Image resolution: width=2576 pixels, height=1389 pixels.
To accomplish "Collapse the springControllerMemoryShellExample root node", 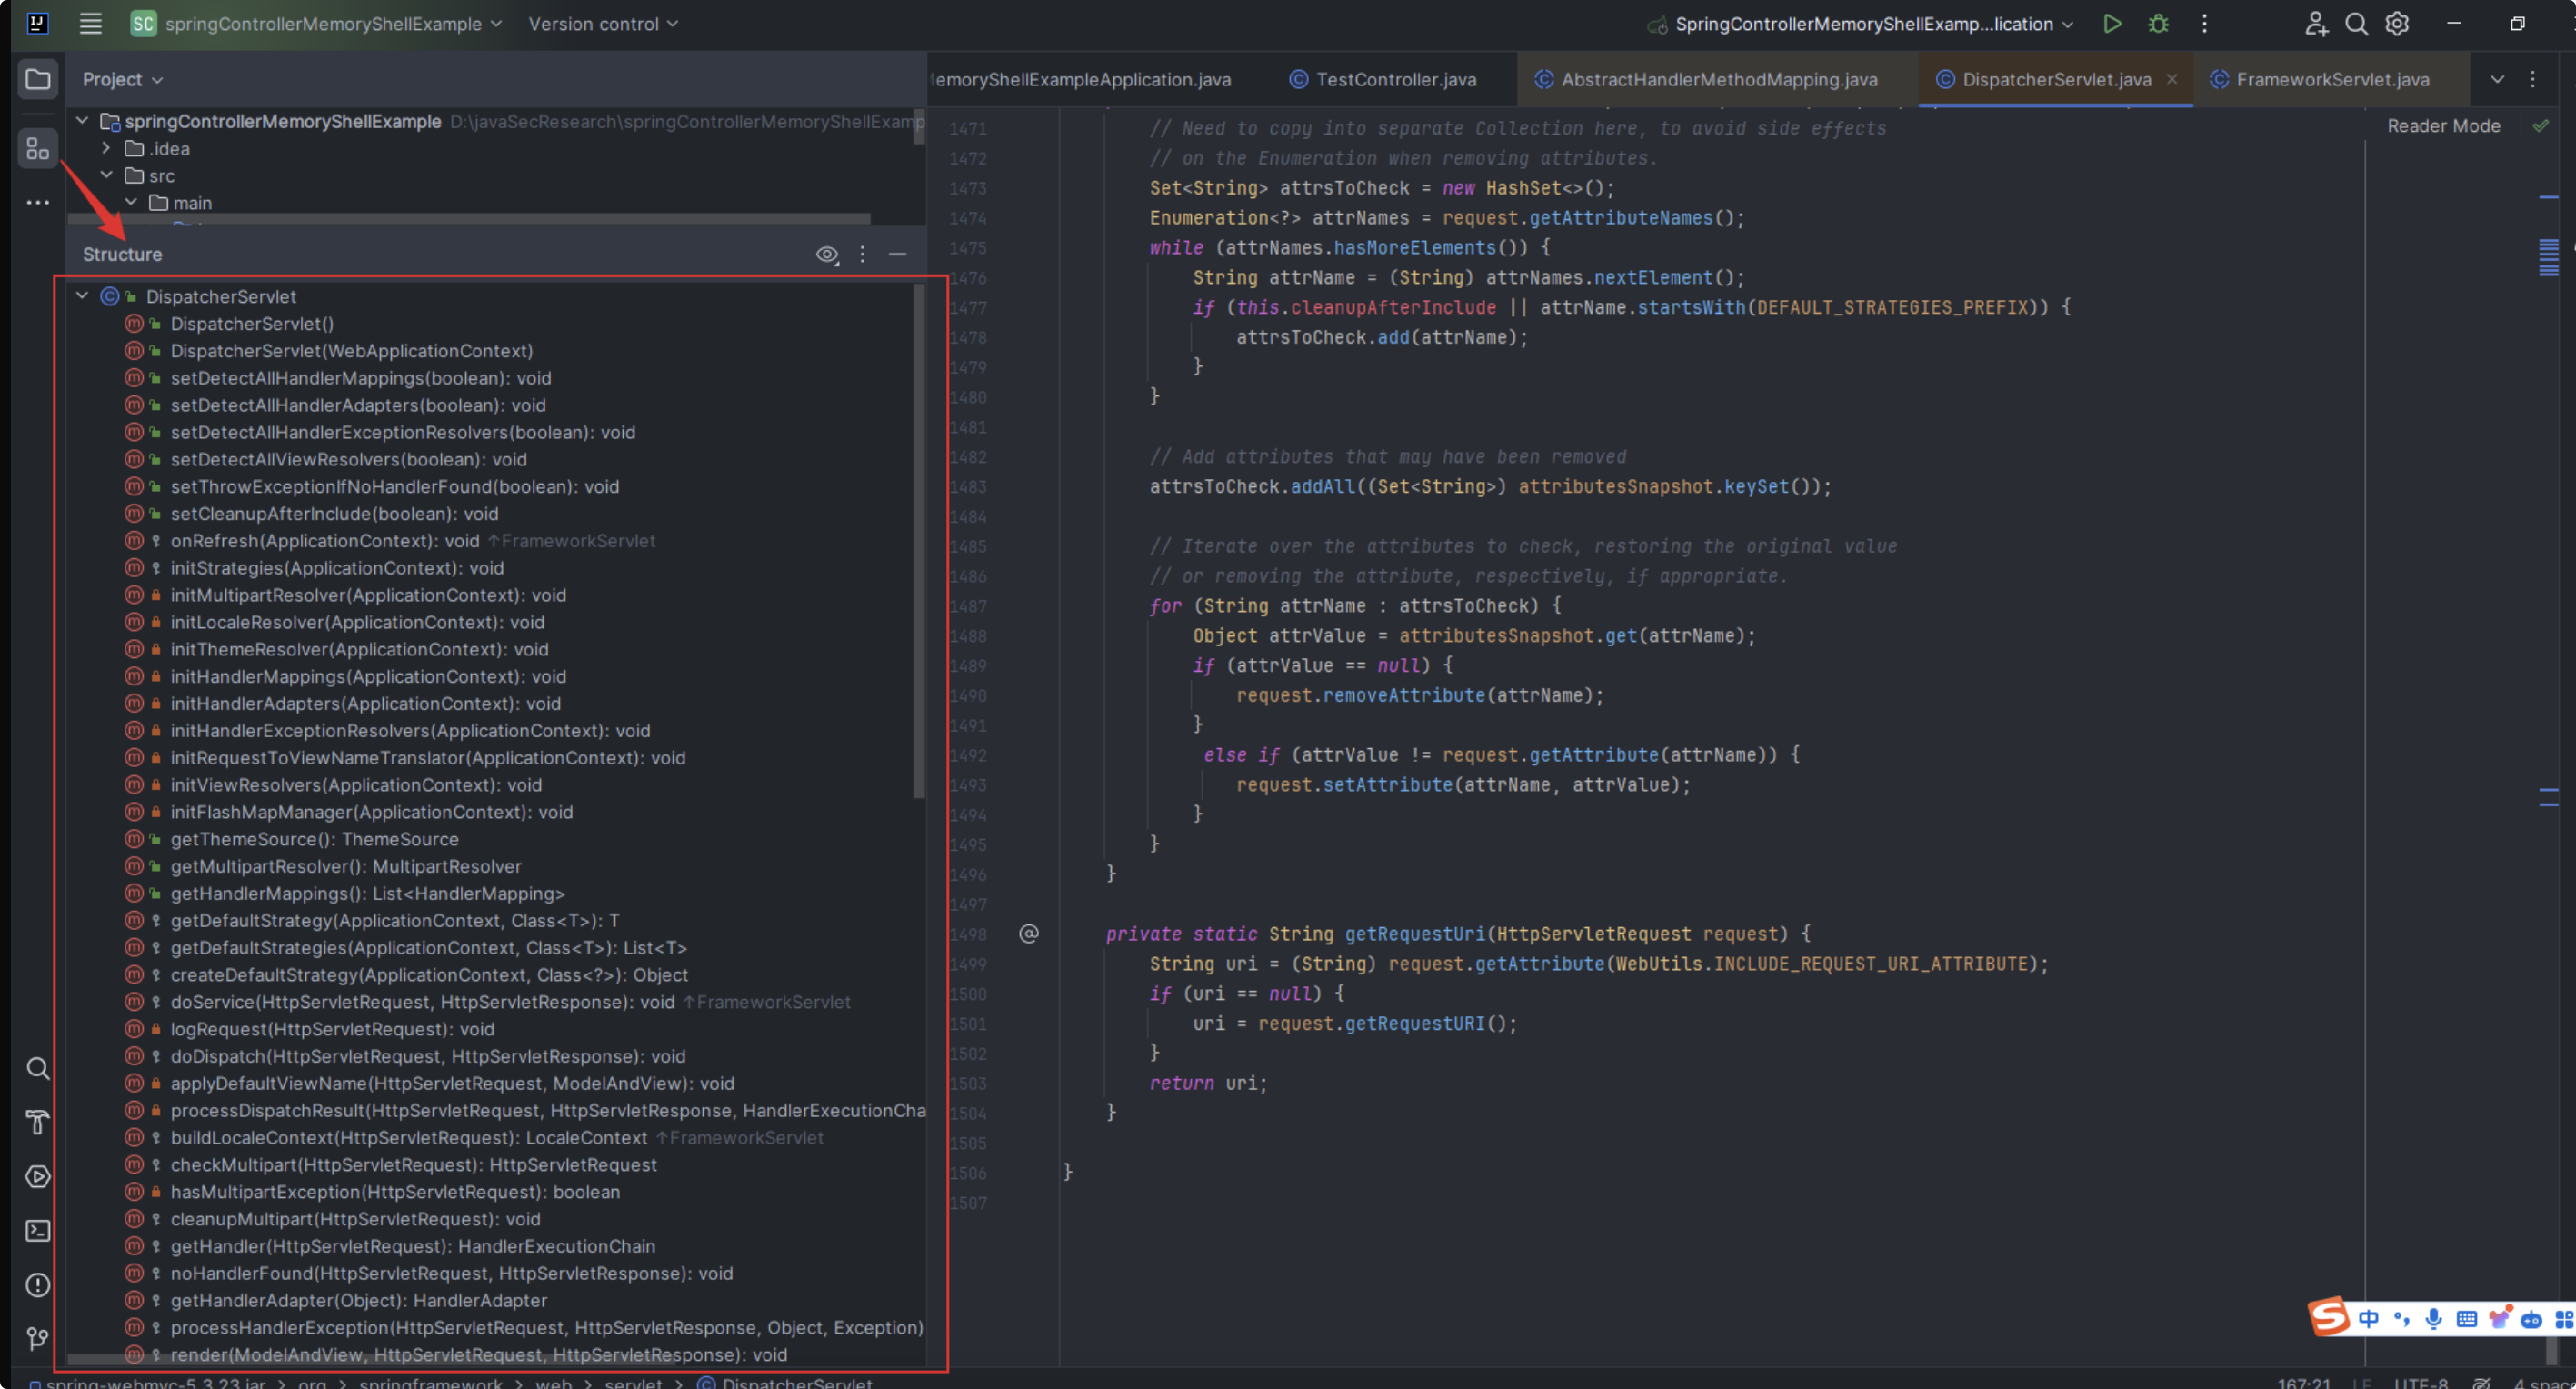I will (83, 121).
